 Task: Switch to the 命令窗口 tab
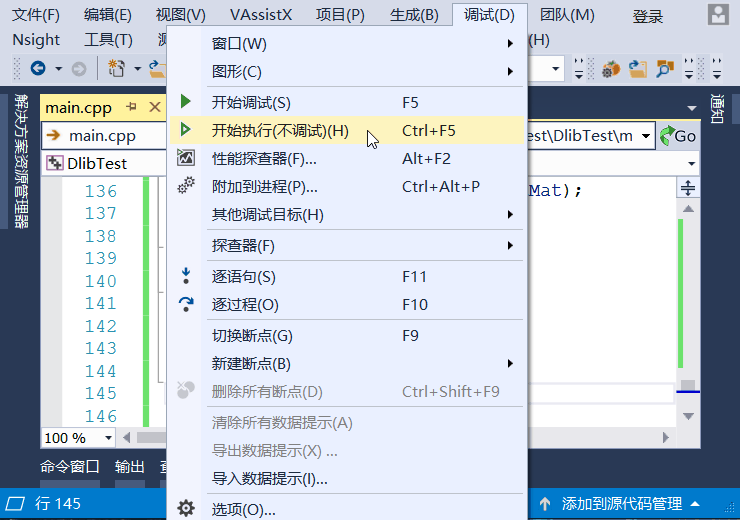(70, 467)
